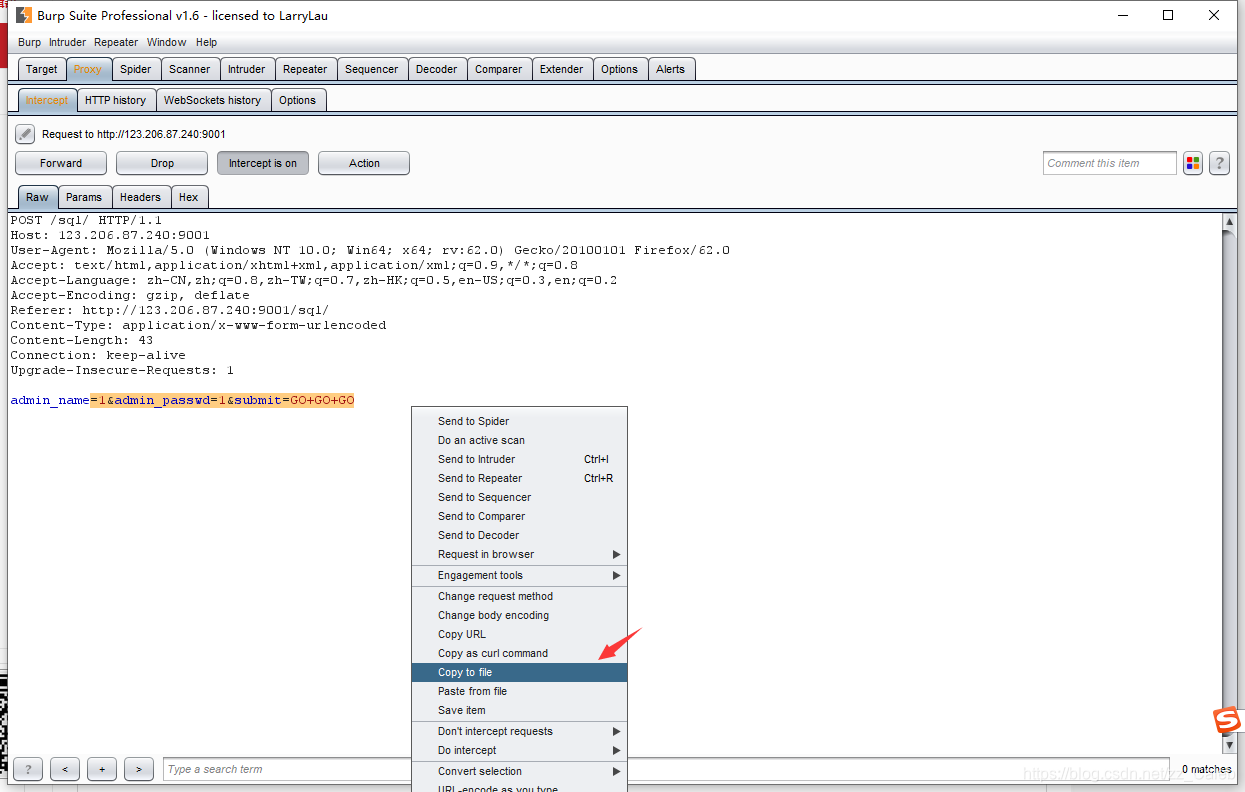Click the Sogou input method tray icon
This screenshot has width=1245, height=792.
[x=1227, y=720]
